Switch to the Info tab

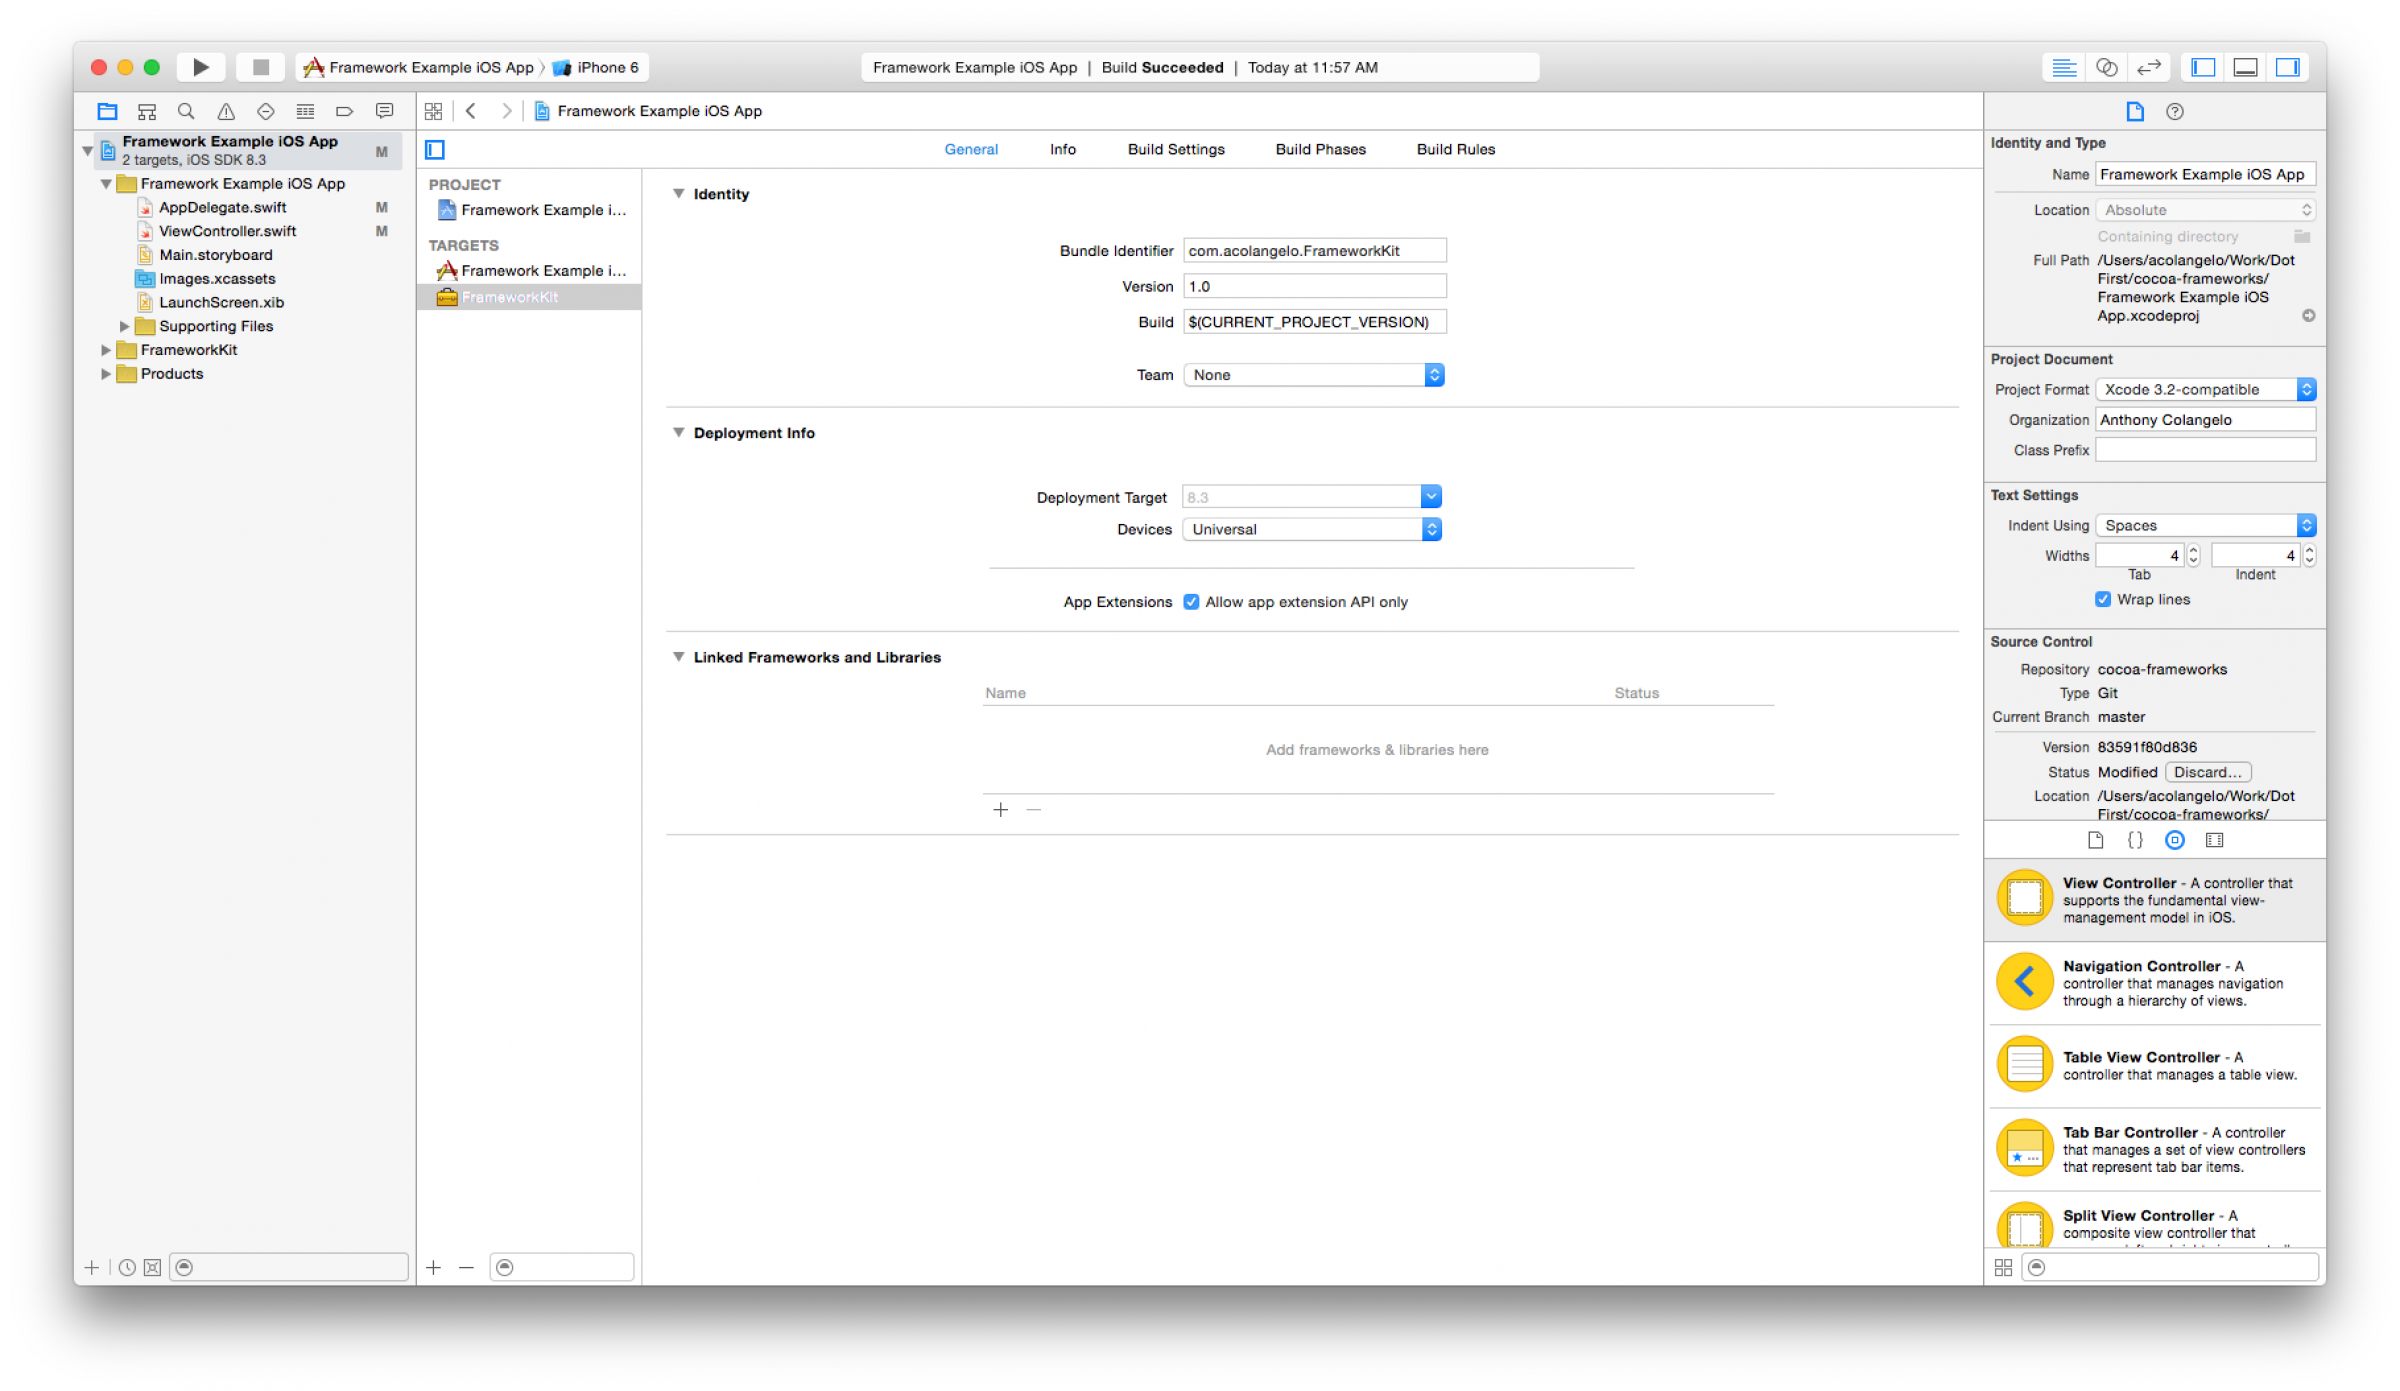1063,150
